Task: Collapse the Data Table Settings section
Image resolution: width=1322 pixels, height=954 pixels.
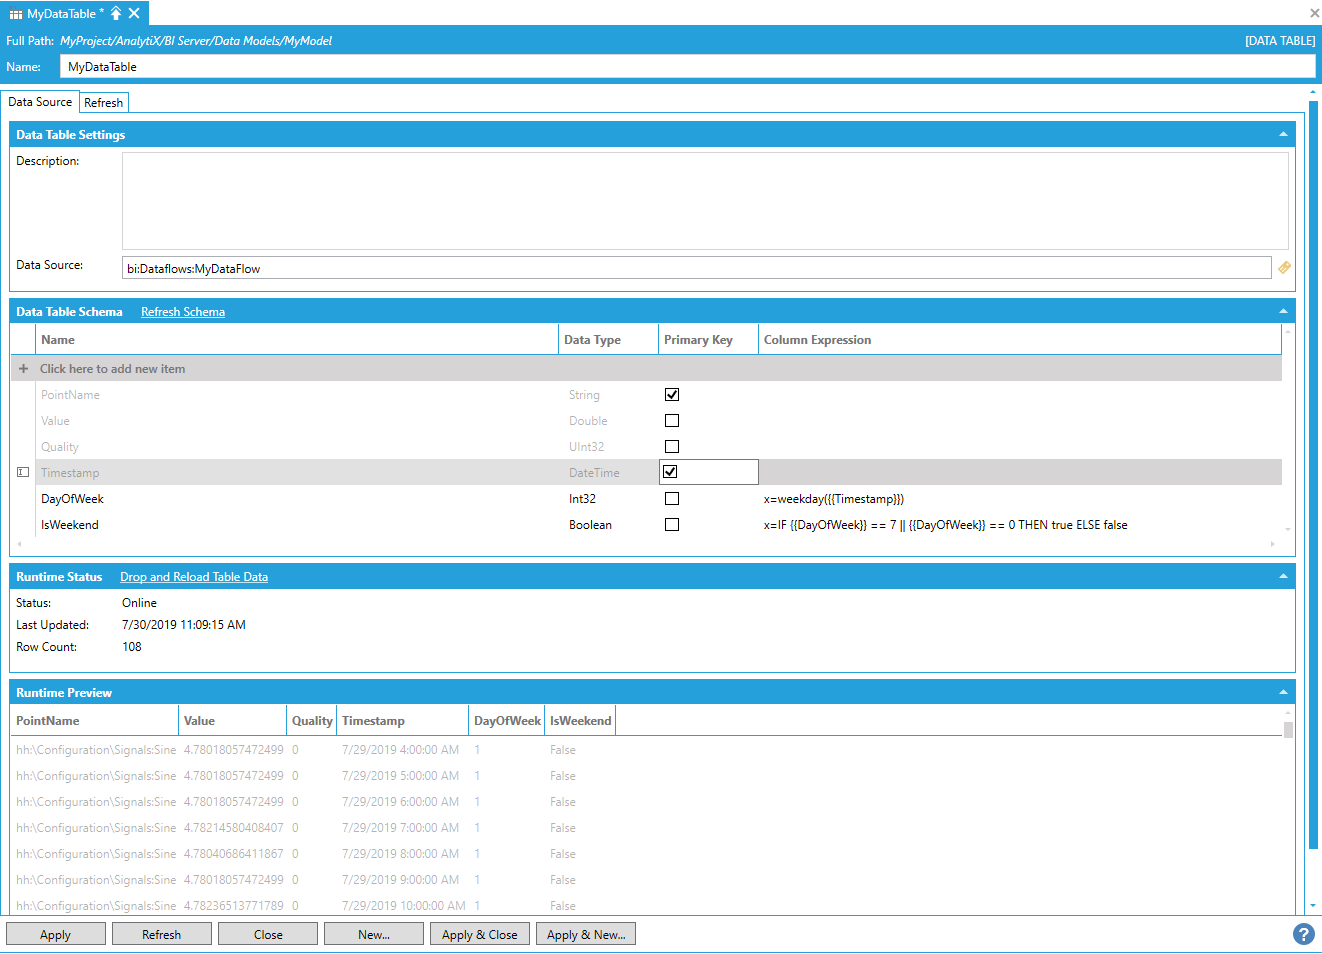Action: tap(1283, 135)
